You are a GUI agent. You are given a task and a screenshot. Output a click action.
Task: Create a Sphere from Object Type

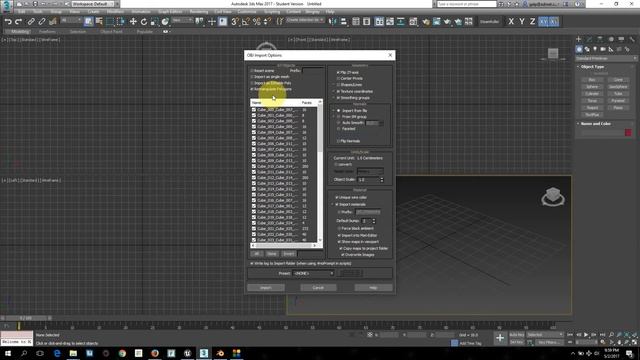[592, 87]
